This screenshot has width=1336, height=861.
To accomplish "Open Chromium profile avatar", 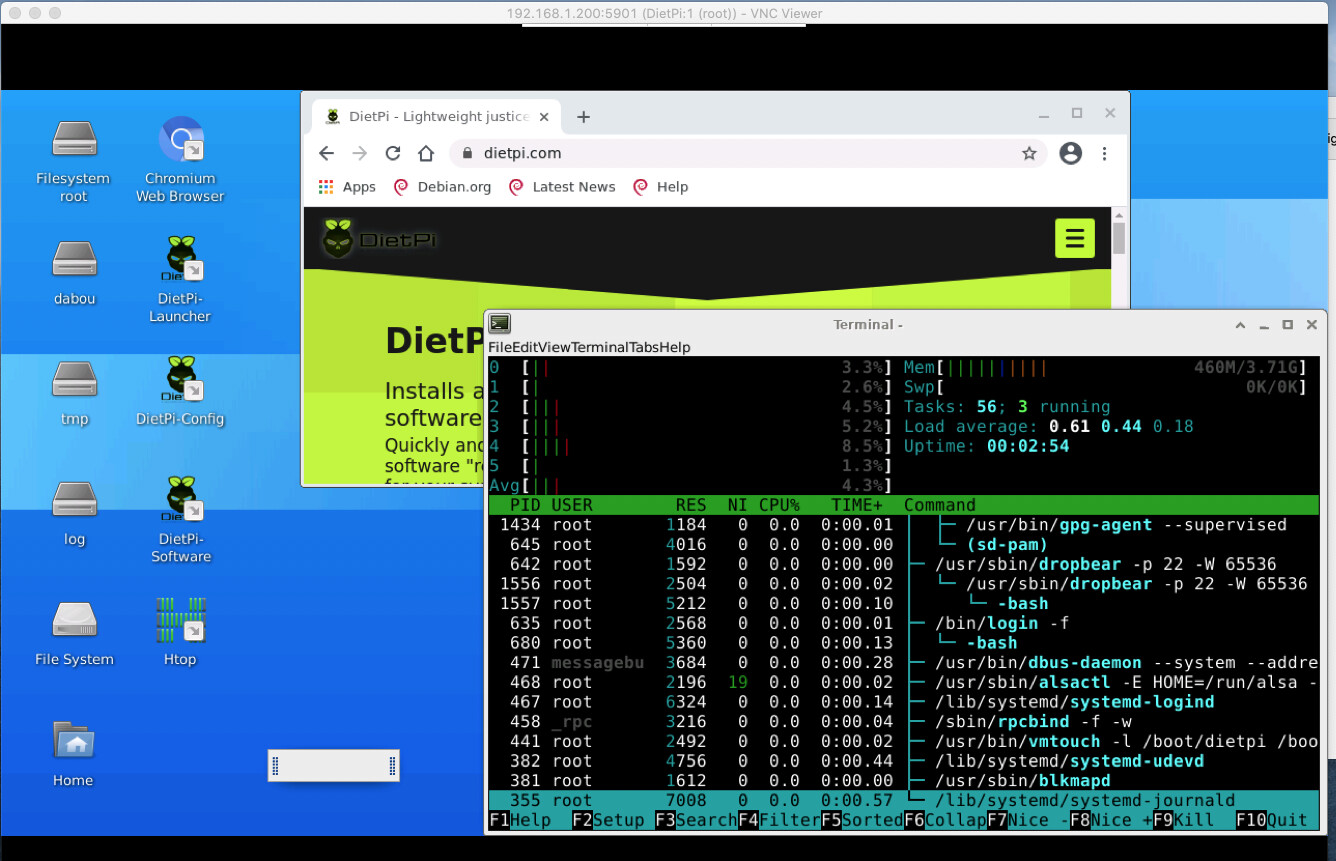I will click(x=1070, y=153).
